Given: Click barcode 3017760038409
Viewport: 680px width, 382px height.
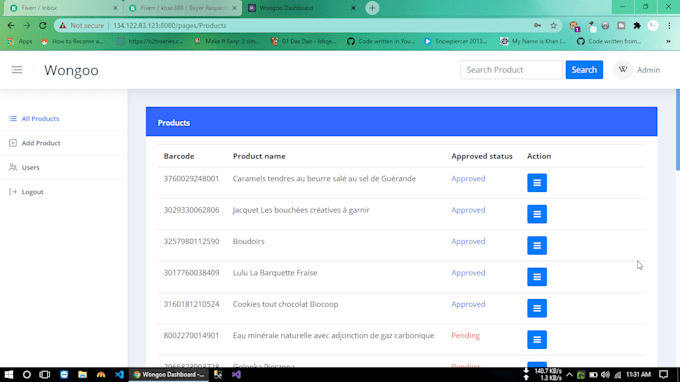Looking at the screenshot, I should tap(191, 273).
